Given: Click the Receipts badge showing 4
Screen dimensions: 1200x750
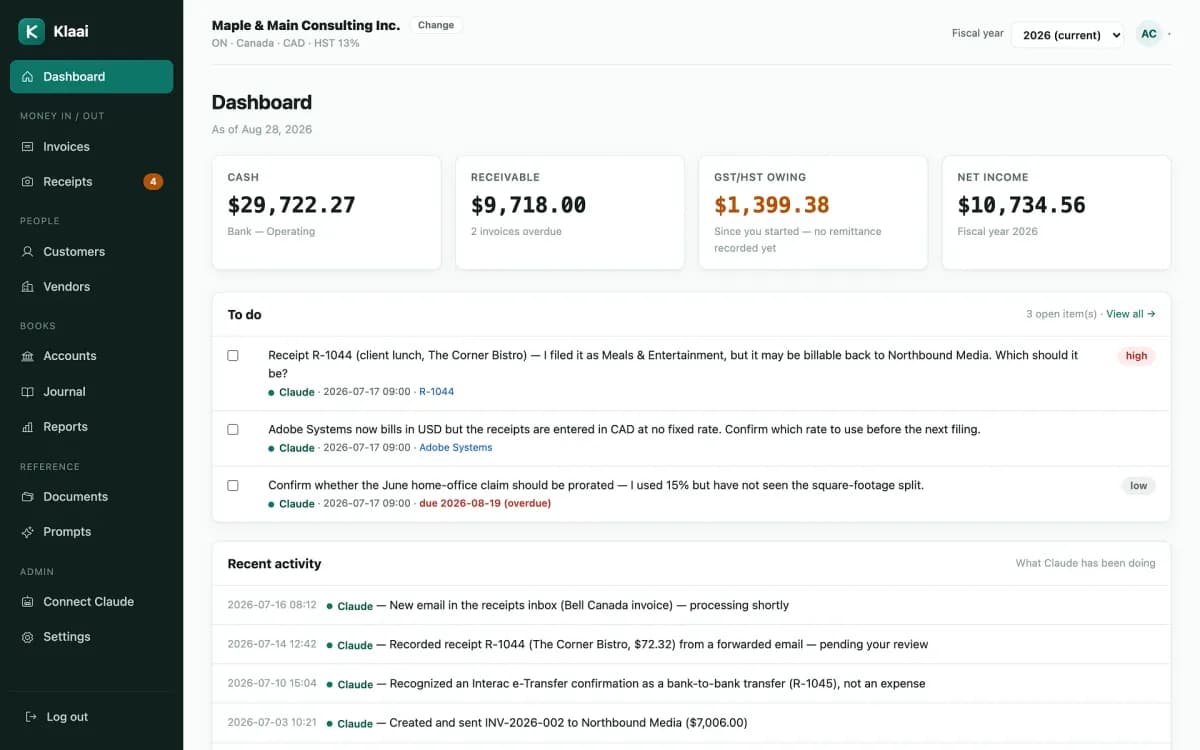Looking at the screenshot, I should click(153, 182).
